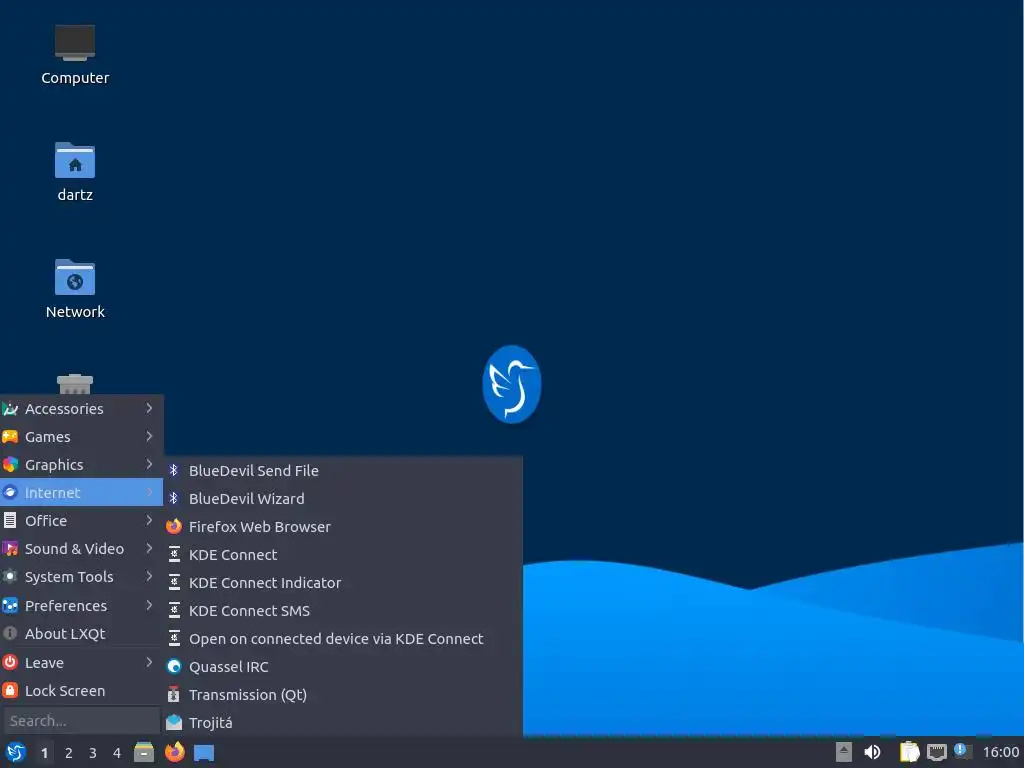Click the update notifier tray icon
Image resolution: width=1024 pixels, height=768 pixels.
click(962, 751)
